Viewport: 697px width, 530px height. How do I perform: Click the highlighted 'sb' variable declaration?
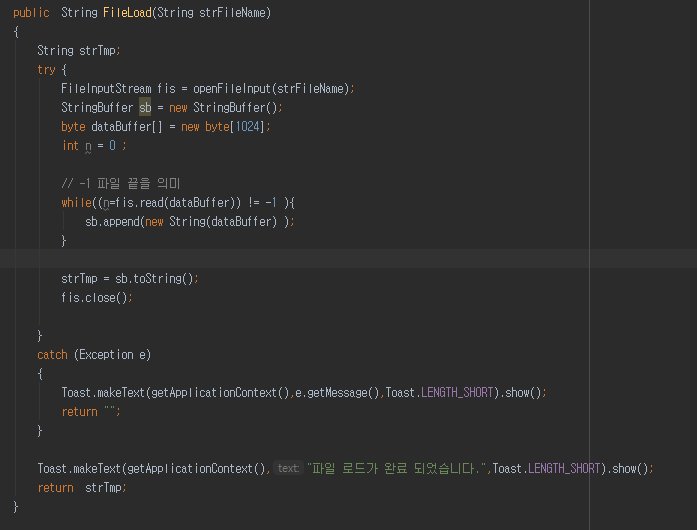pos(145,108)
